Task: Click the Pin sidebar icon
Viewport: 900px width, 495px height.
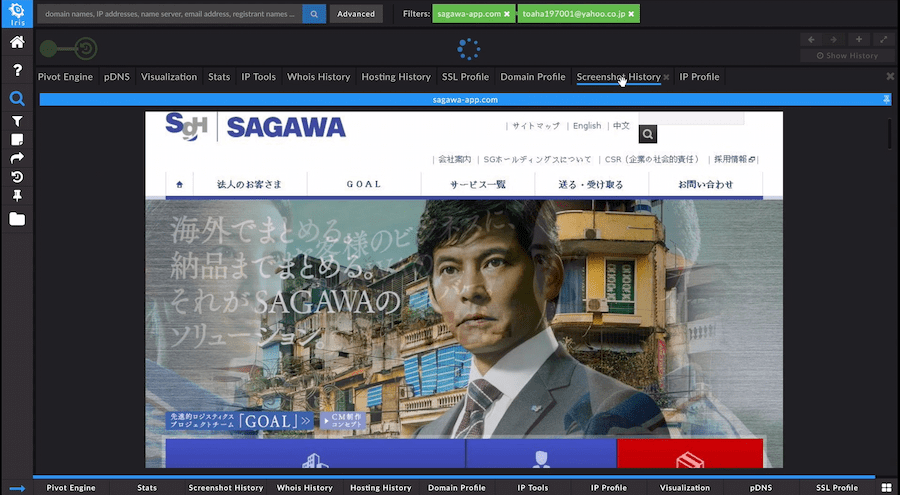Action: pyautogui.click(x=17, y=196)
